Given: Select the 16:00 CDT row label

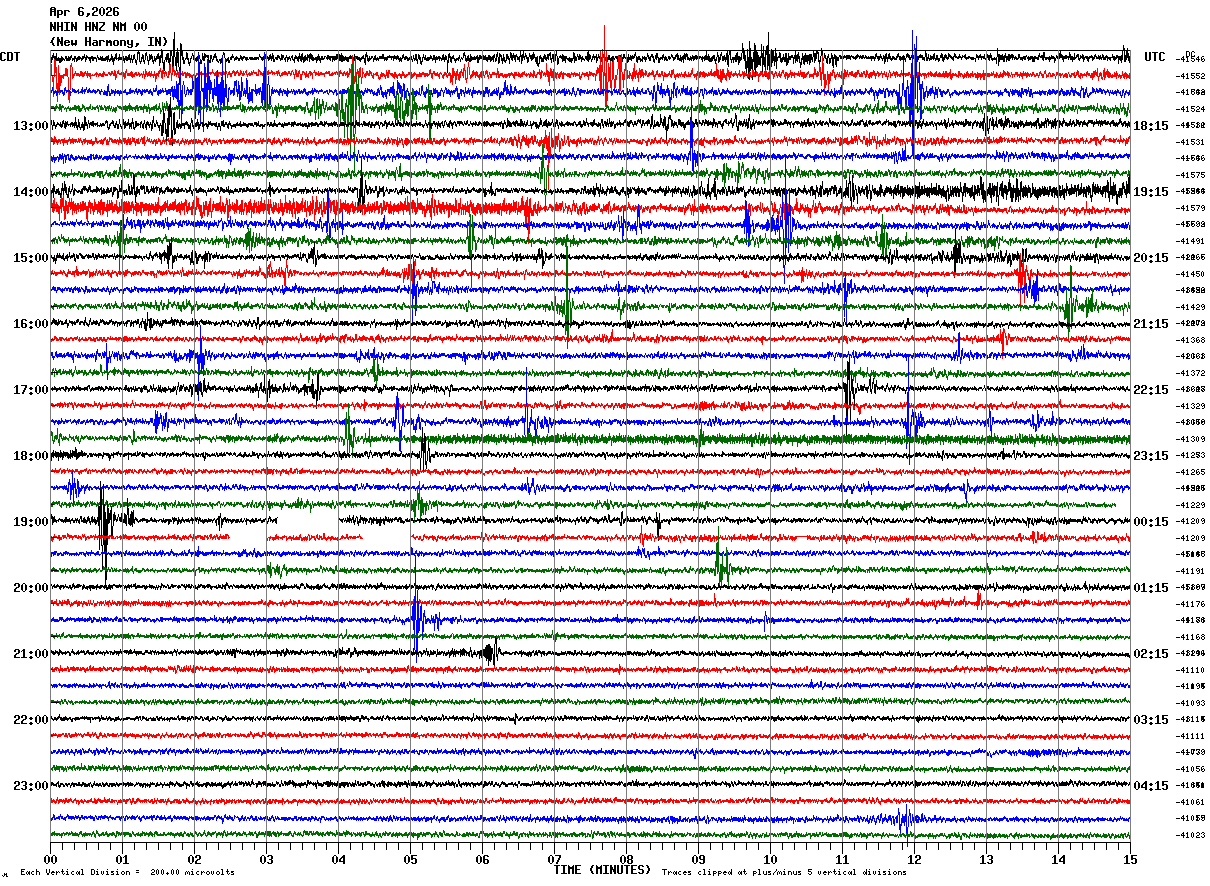Looking at the screenshot, I should click(x=31, y=324).
